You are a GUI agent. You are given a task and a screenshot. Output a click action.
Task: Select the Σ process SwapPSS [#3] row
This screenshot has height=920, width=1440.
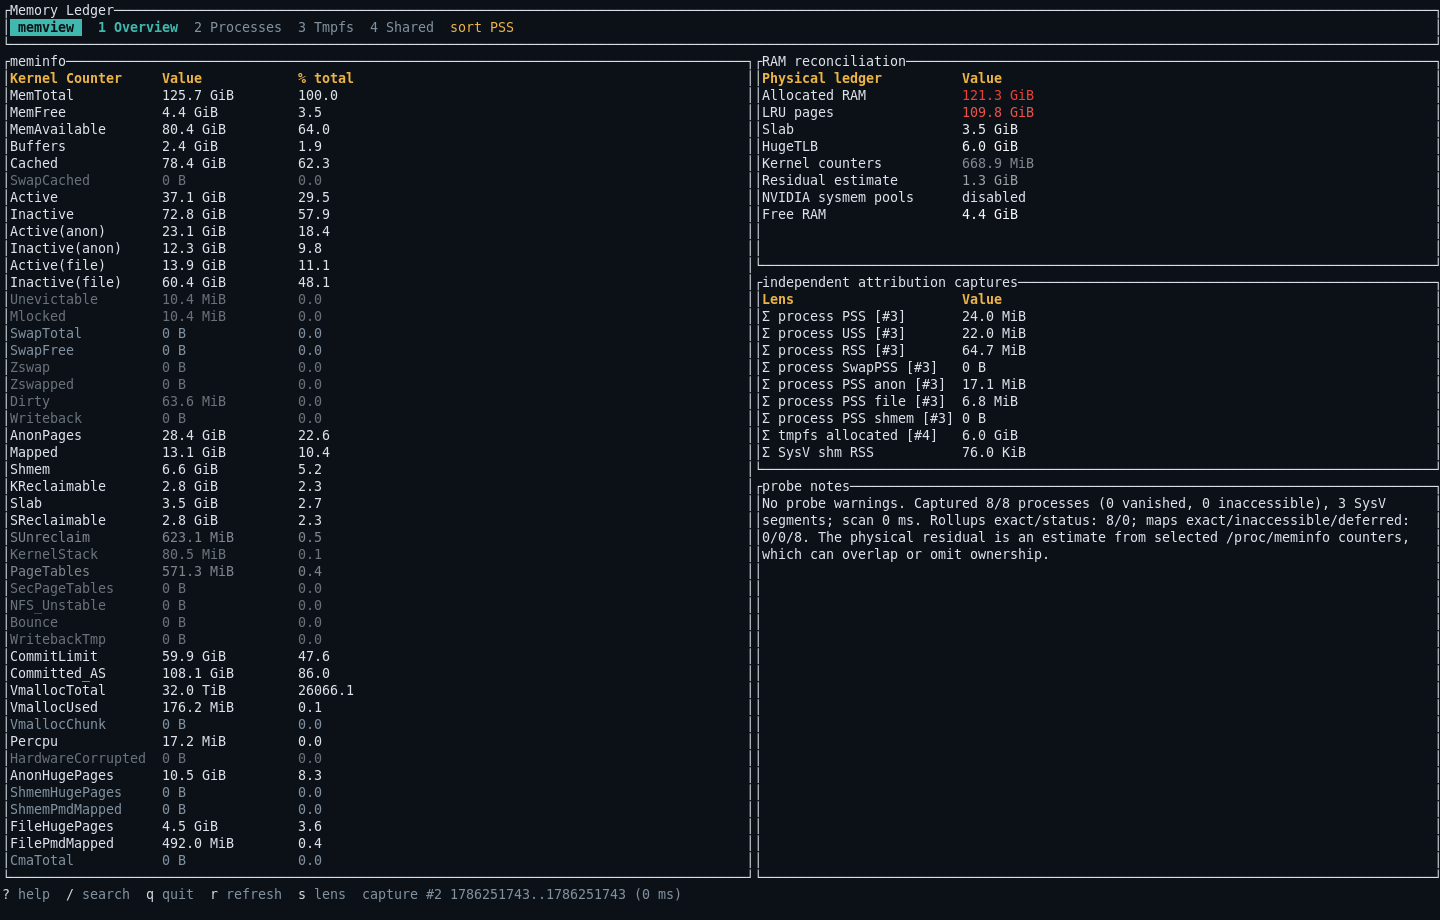click(1098, 367)
